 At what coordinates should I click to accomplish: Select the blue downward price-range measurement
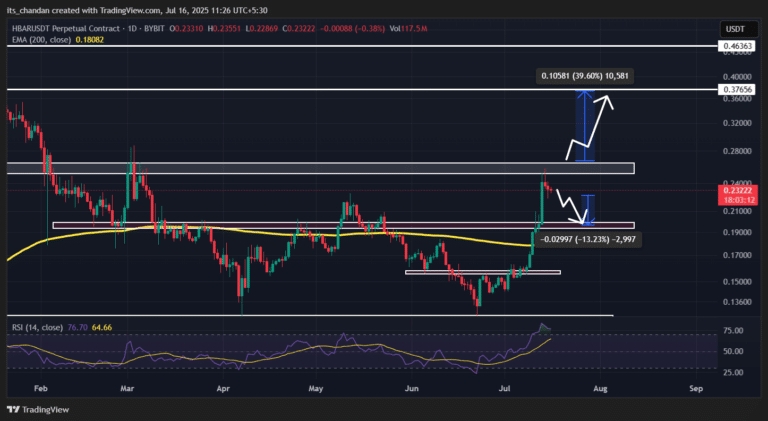point(588,209)
